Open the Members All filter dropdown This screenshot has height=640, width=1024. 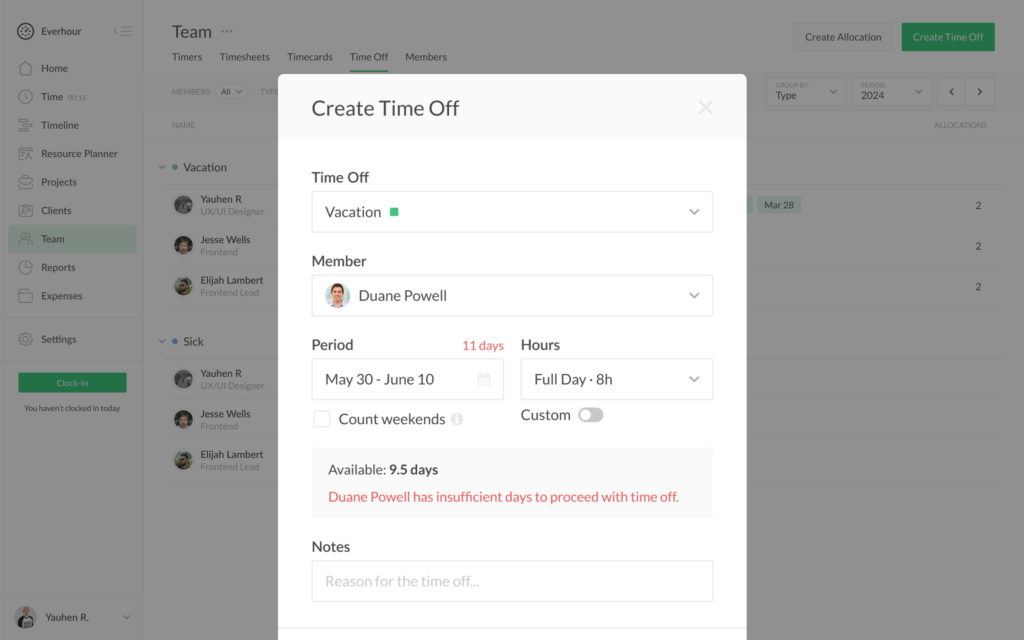click(x=231, y=92)
